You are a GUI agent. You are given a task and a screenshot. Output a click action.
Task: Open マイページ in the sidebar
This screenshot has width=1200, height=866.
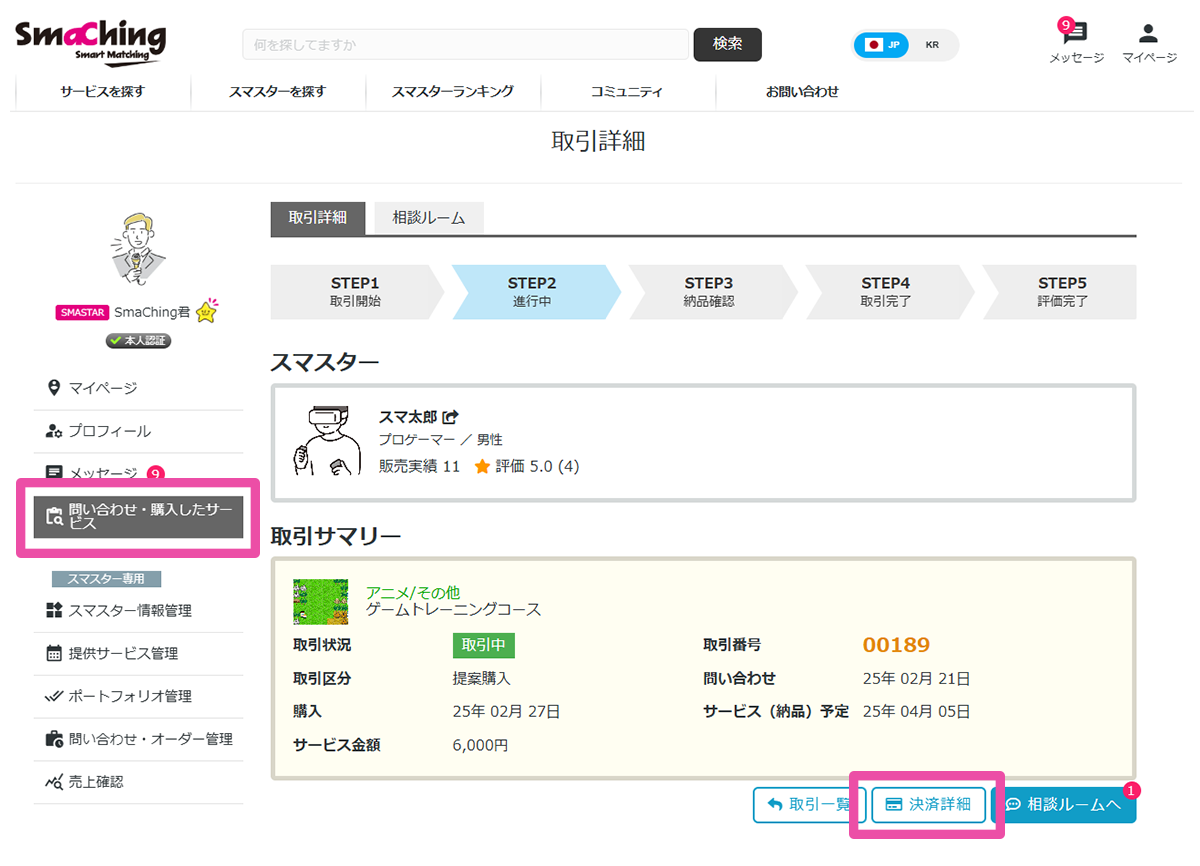102,388
